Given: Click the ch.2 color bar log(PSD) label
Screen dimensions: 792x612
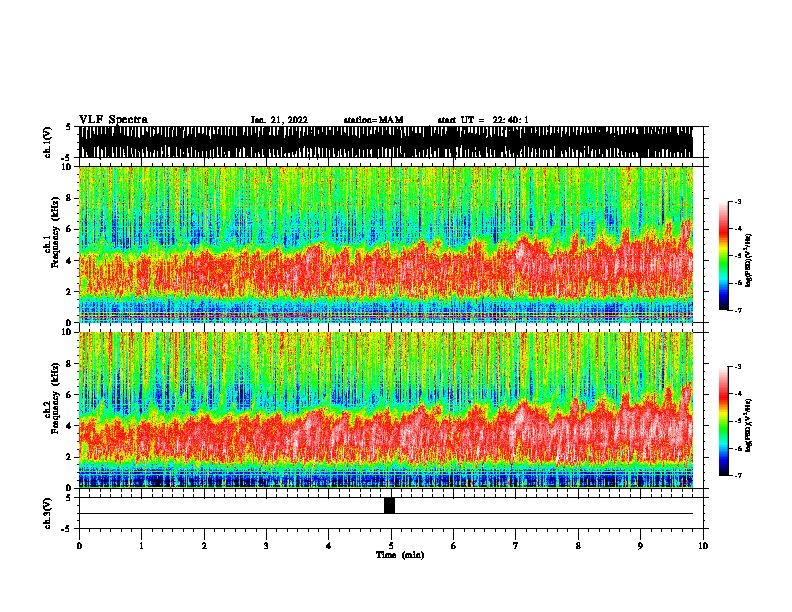Looking at the screenshot, I should [748, 425].
